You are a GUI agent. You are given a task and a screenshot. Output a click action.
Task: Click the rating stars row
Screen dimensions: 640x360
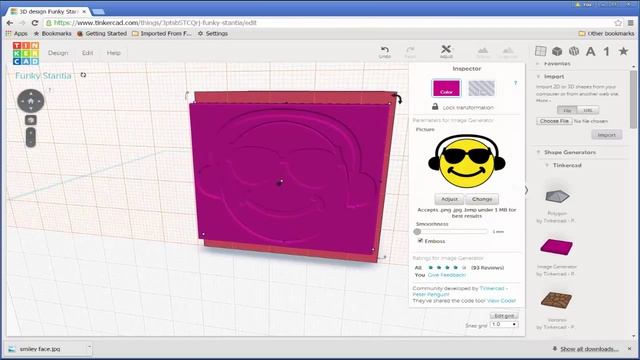click(447, 268)
